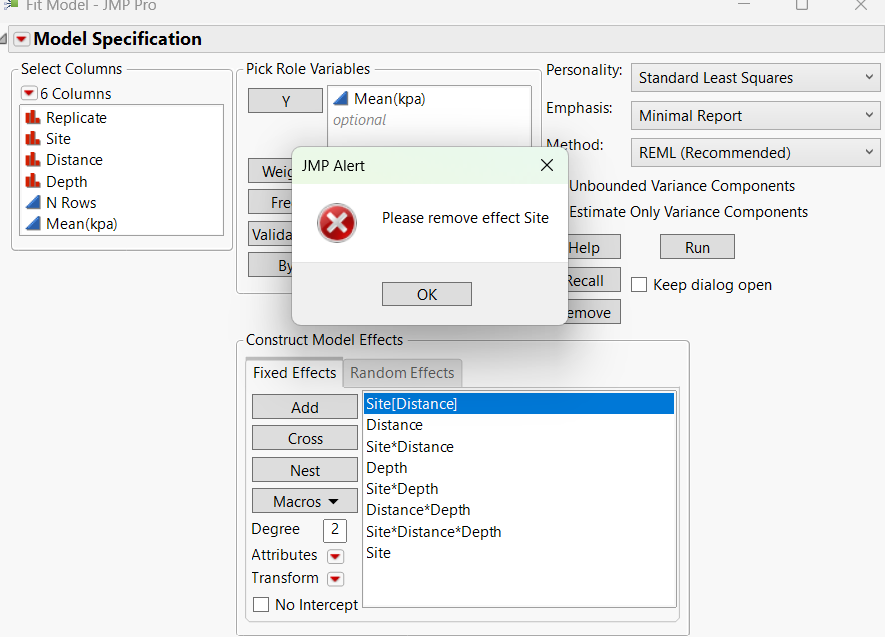This screenshot has height=637, width=885.
Task: Enable the No Intercept checkbox
Action: [261, 604]
